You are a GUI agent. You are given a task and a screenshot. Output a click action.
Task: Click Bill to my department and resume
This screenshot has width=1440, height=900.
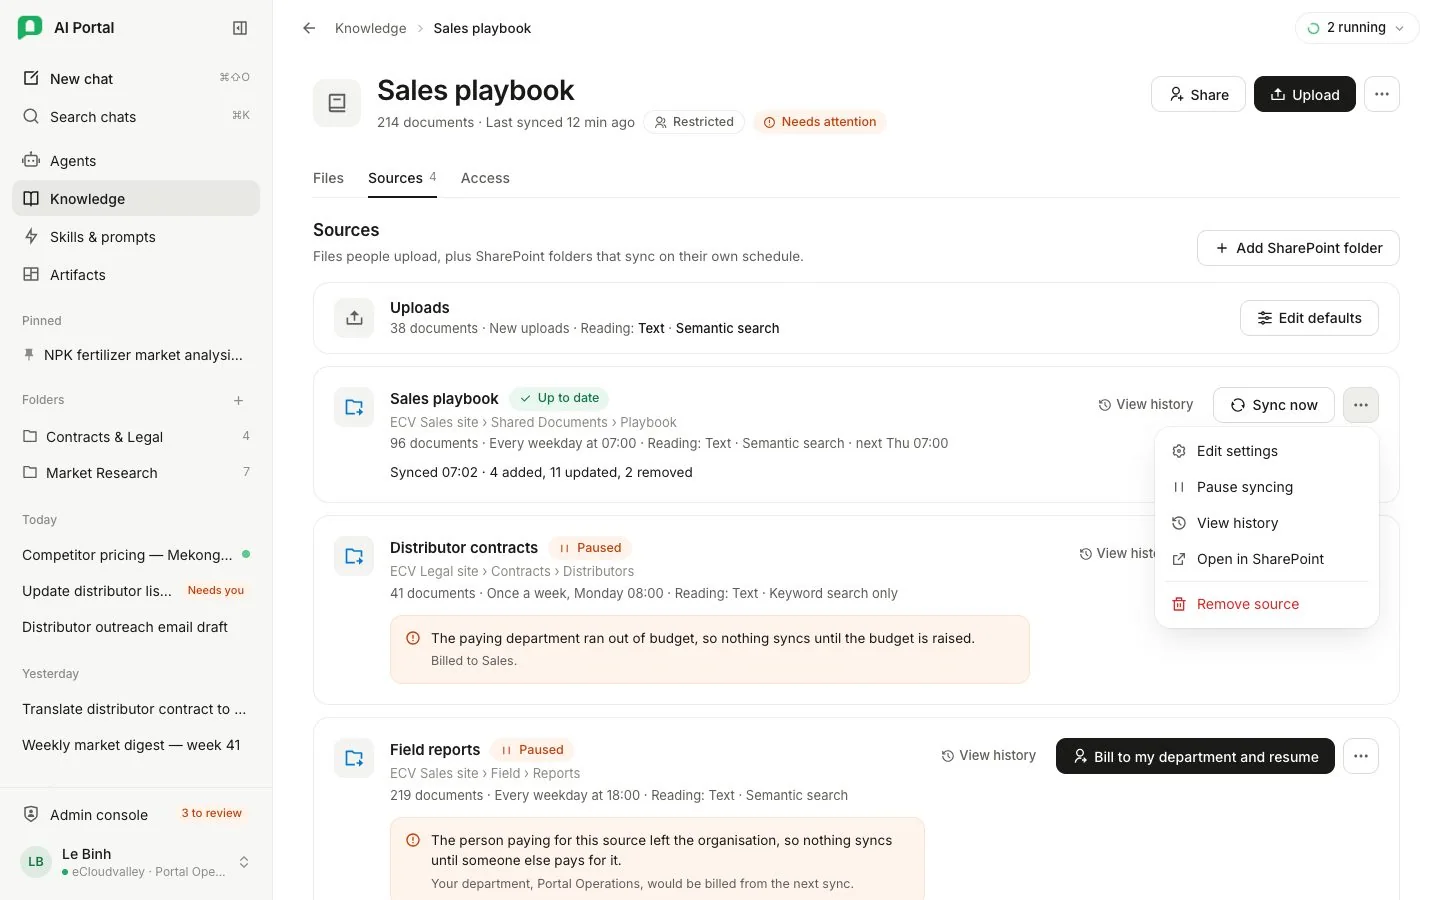tap(1195, 756)
